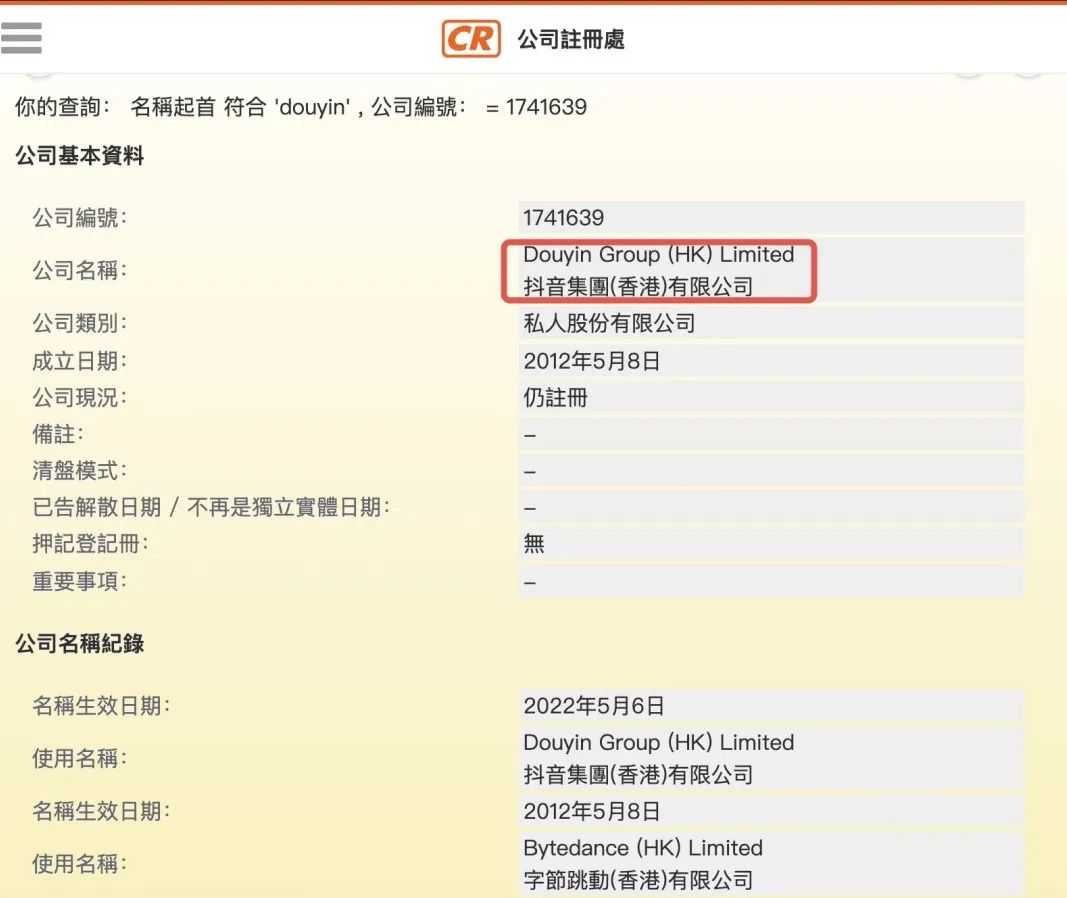
Task: Select "2012年5月8日" under 公司名稱紀錄
Action: (592, 811)
